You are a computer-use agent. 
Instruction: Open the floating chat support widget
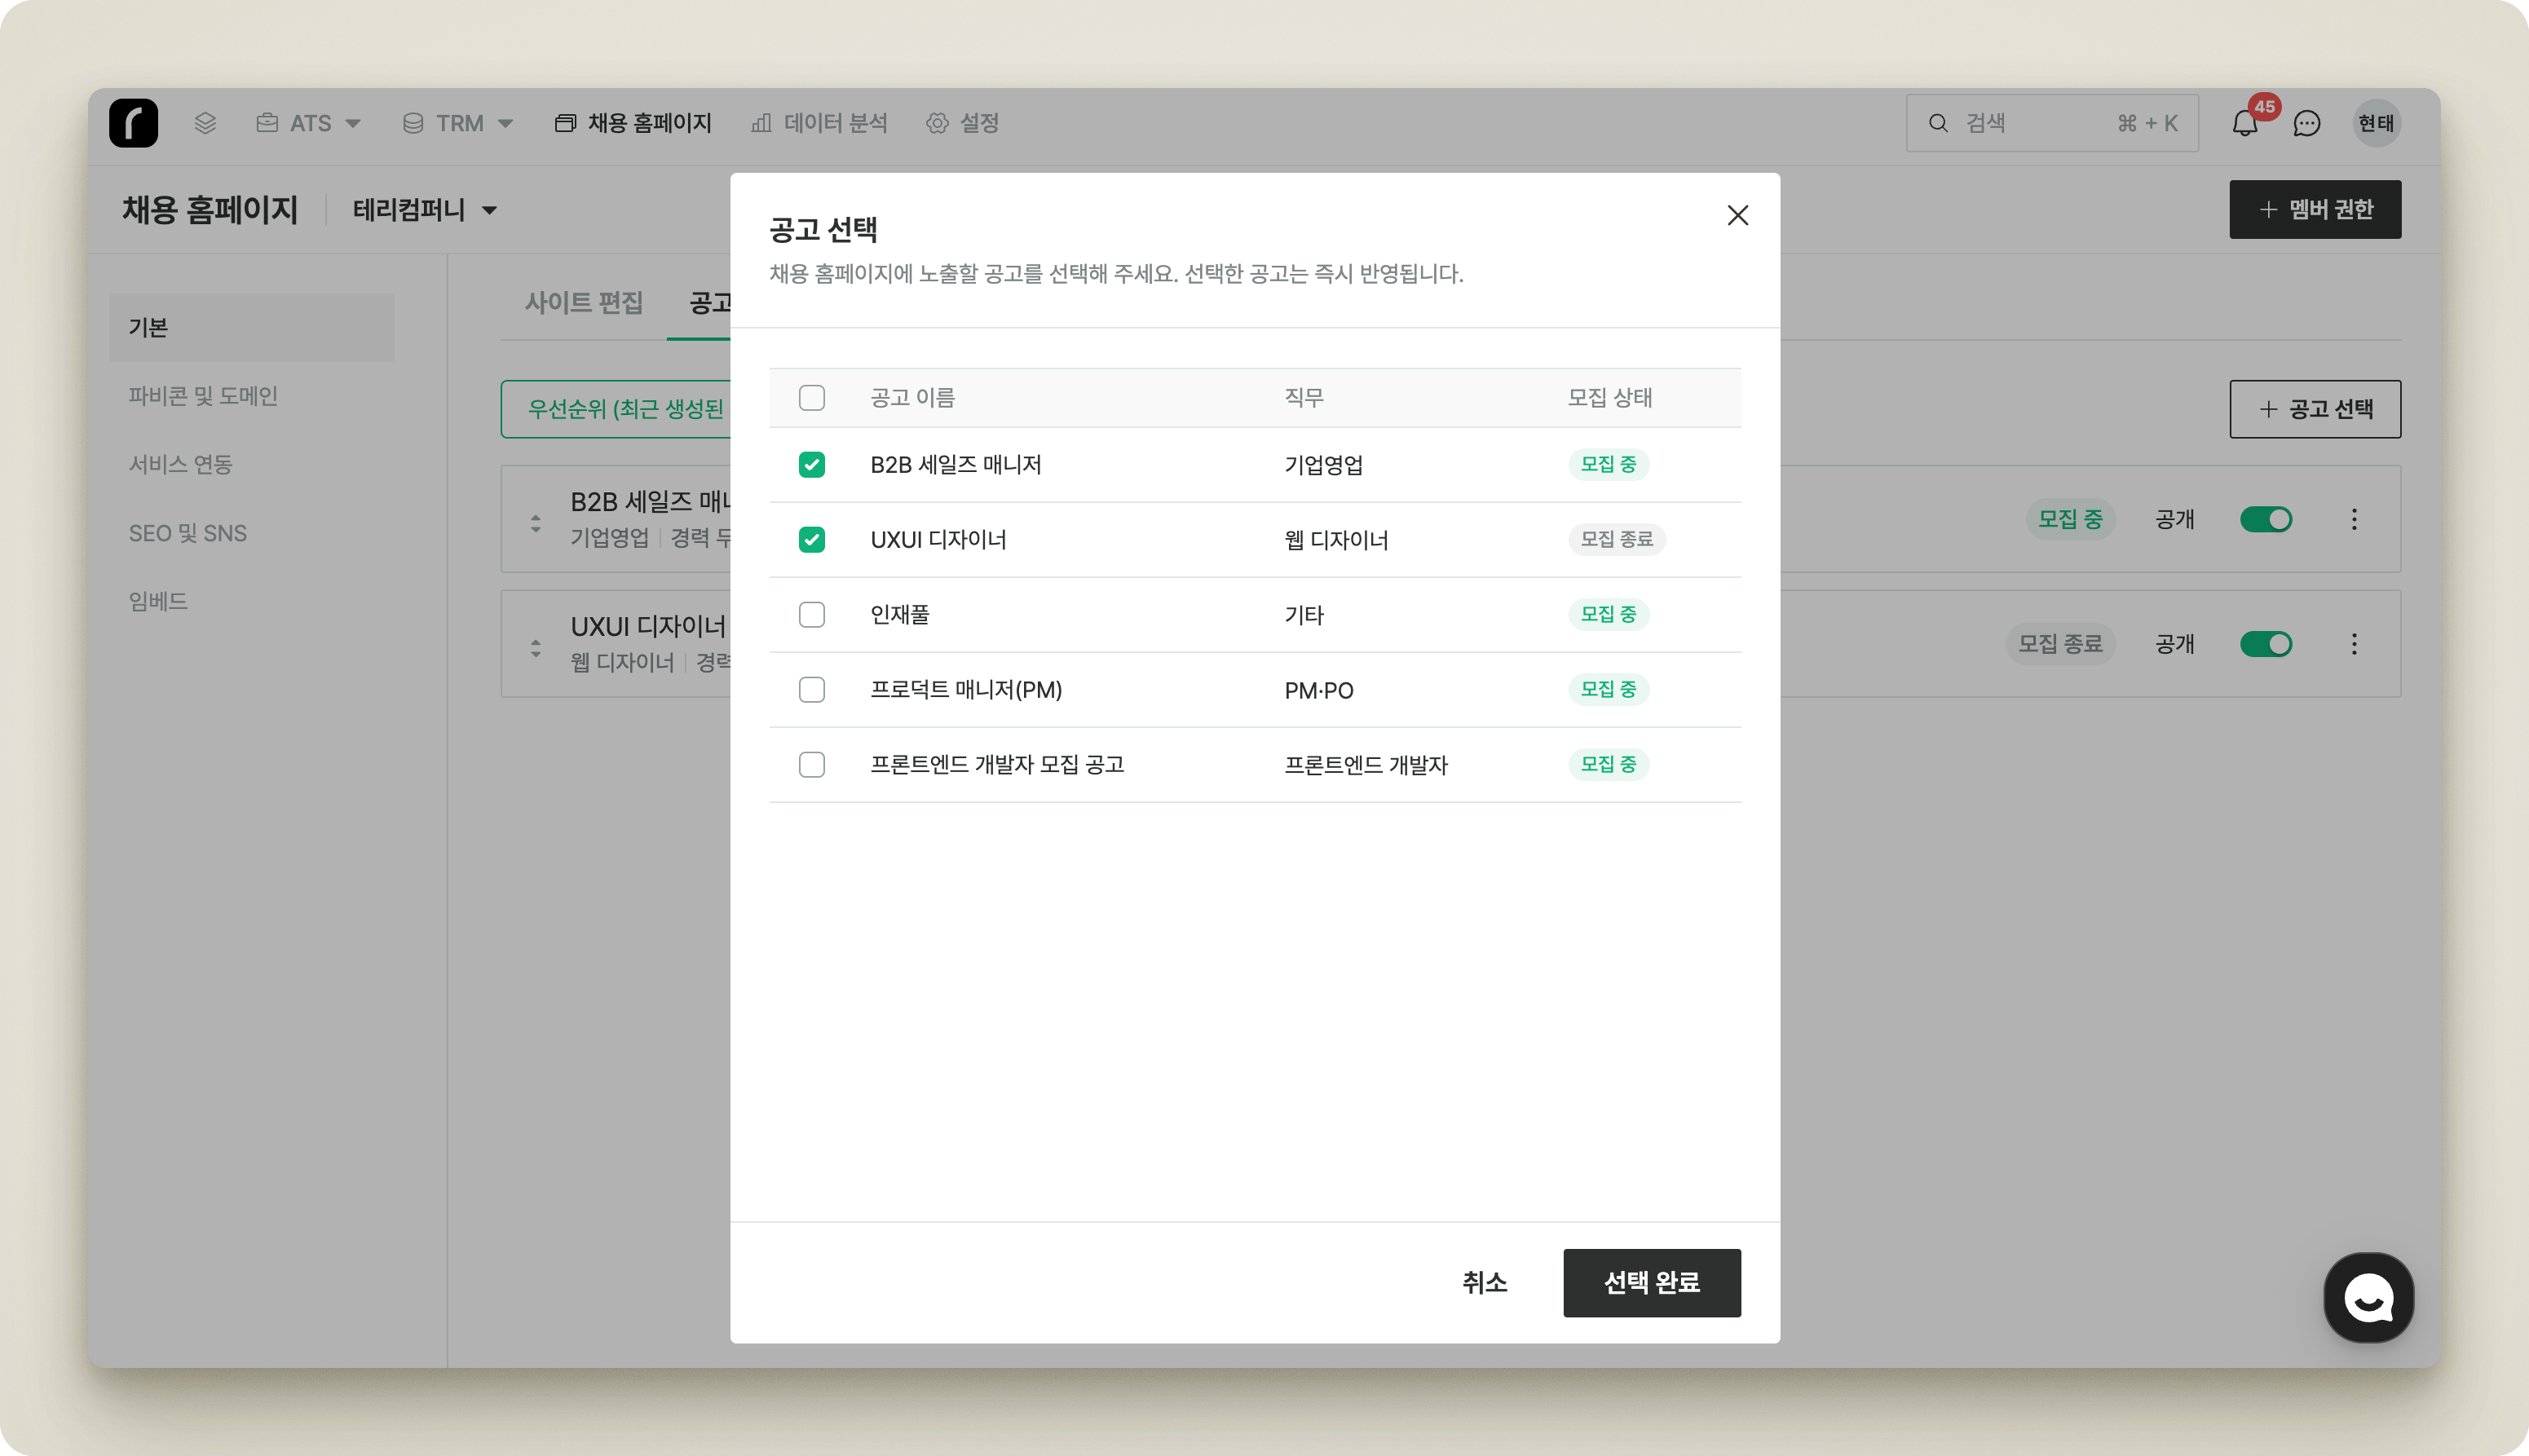[x=2368, y=1298]
